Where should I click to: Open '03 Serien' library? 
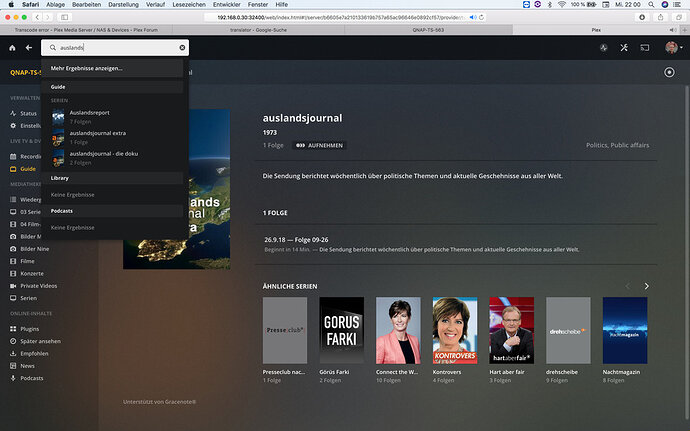coord(25,212)
